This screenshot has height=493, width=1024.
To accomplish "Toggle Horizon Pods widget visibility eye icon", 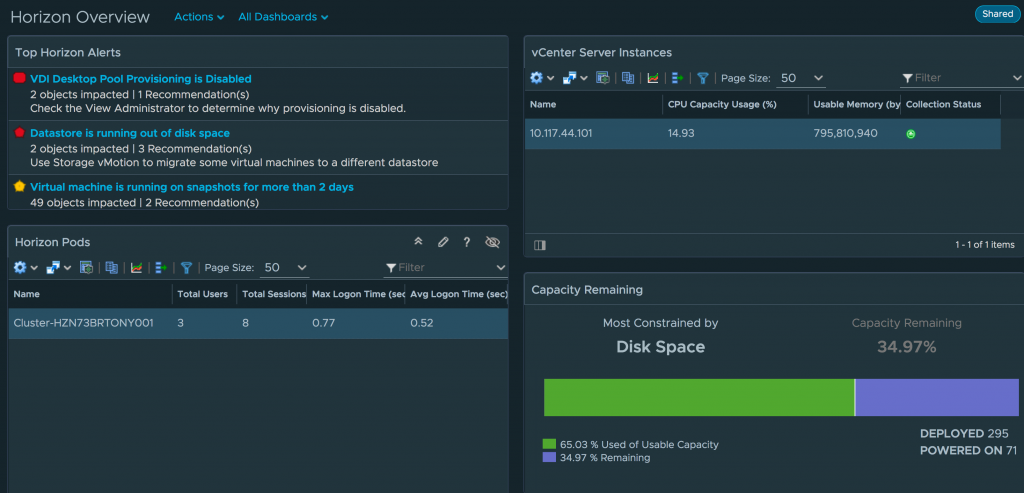I will [492, 242].
